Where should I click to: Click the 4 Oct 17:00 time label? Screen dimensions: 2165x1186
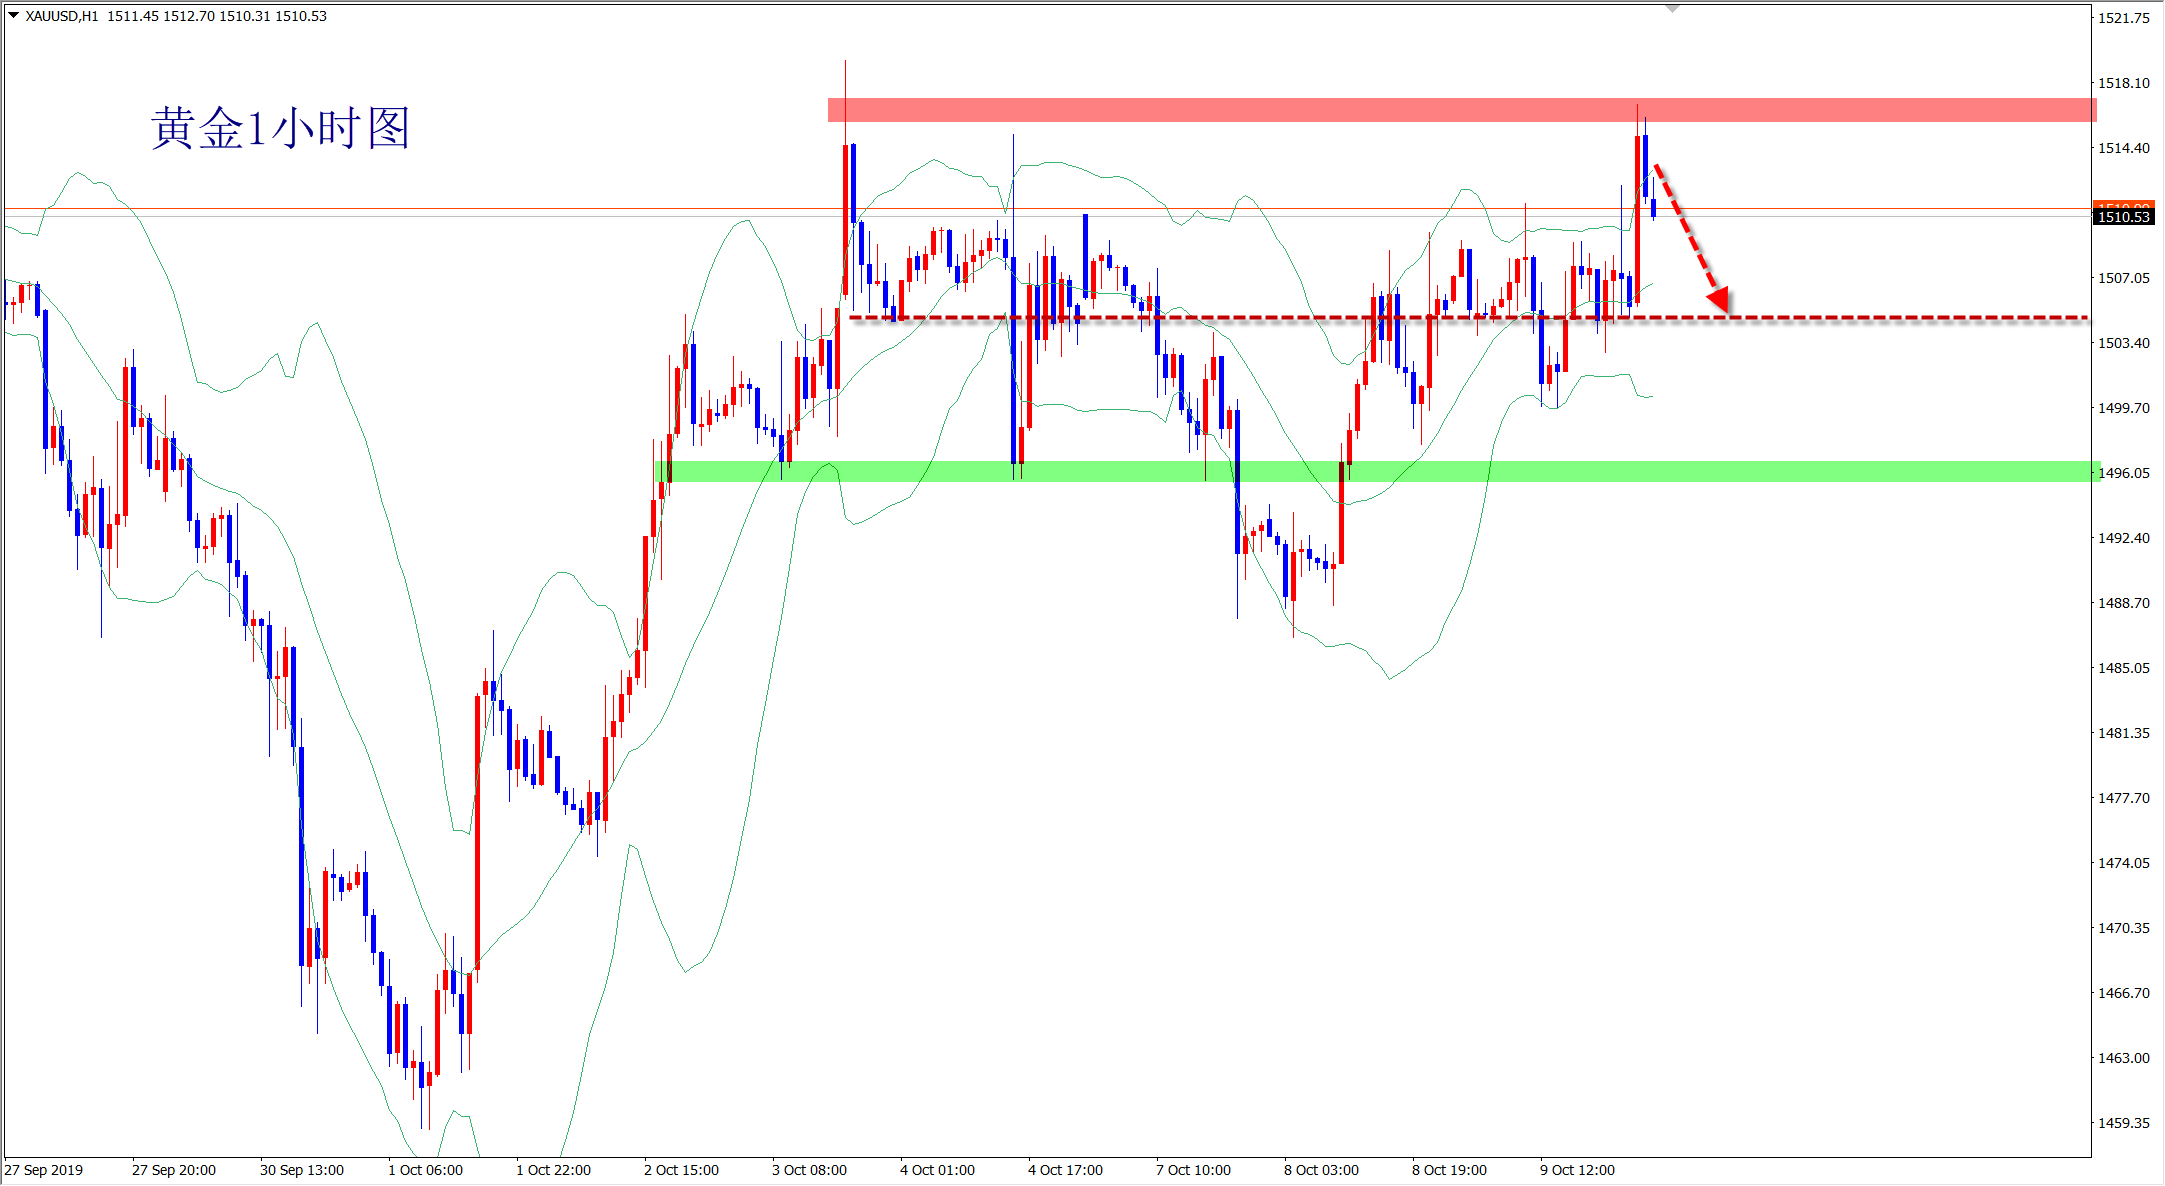1066,1170
